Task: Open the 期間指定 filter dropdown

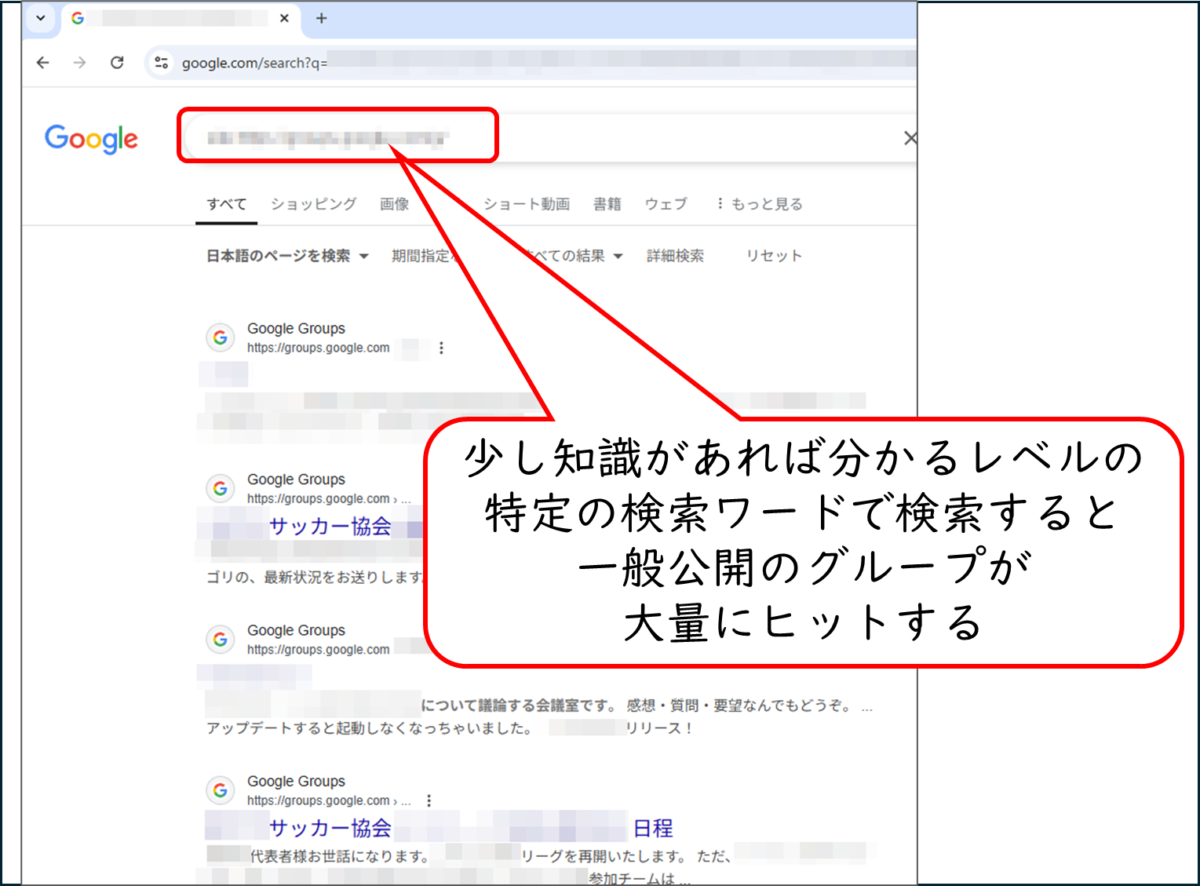Action: coord(425,256)
